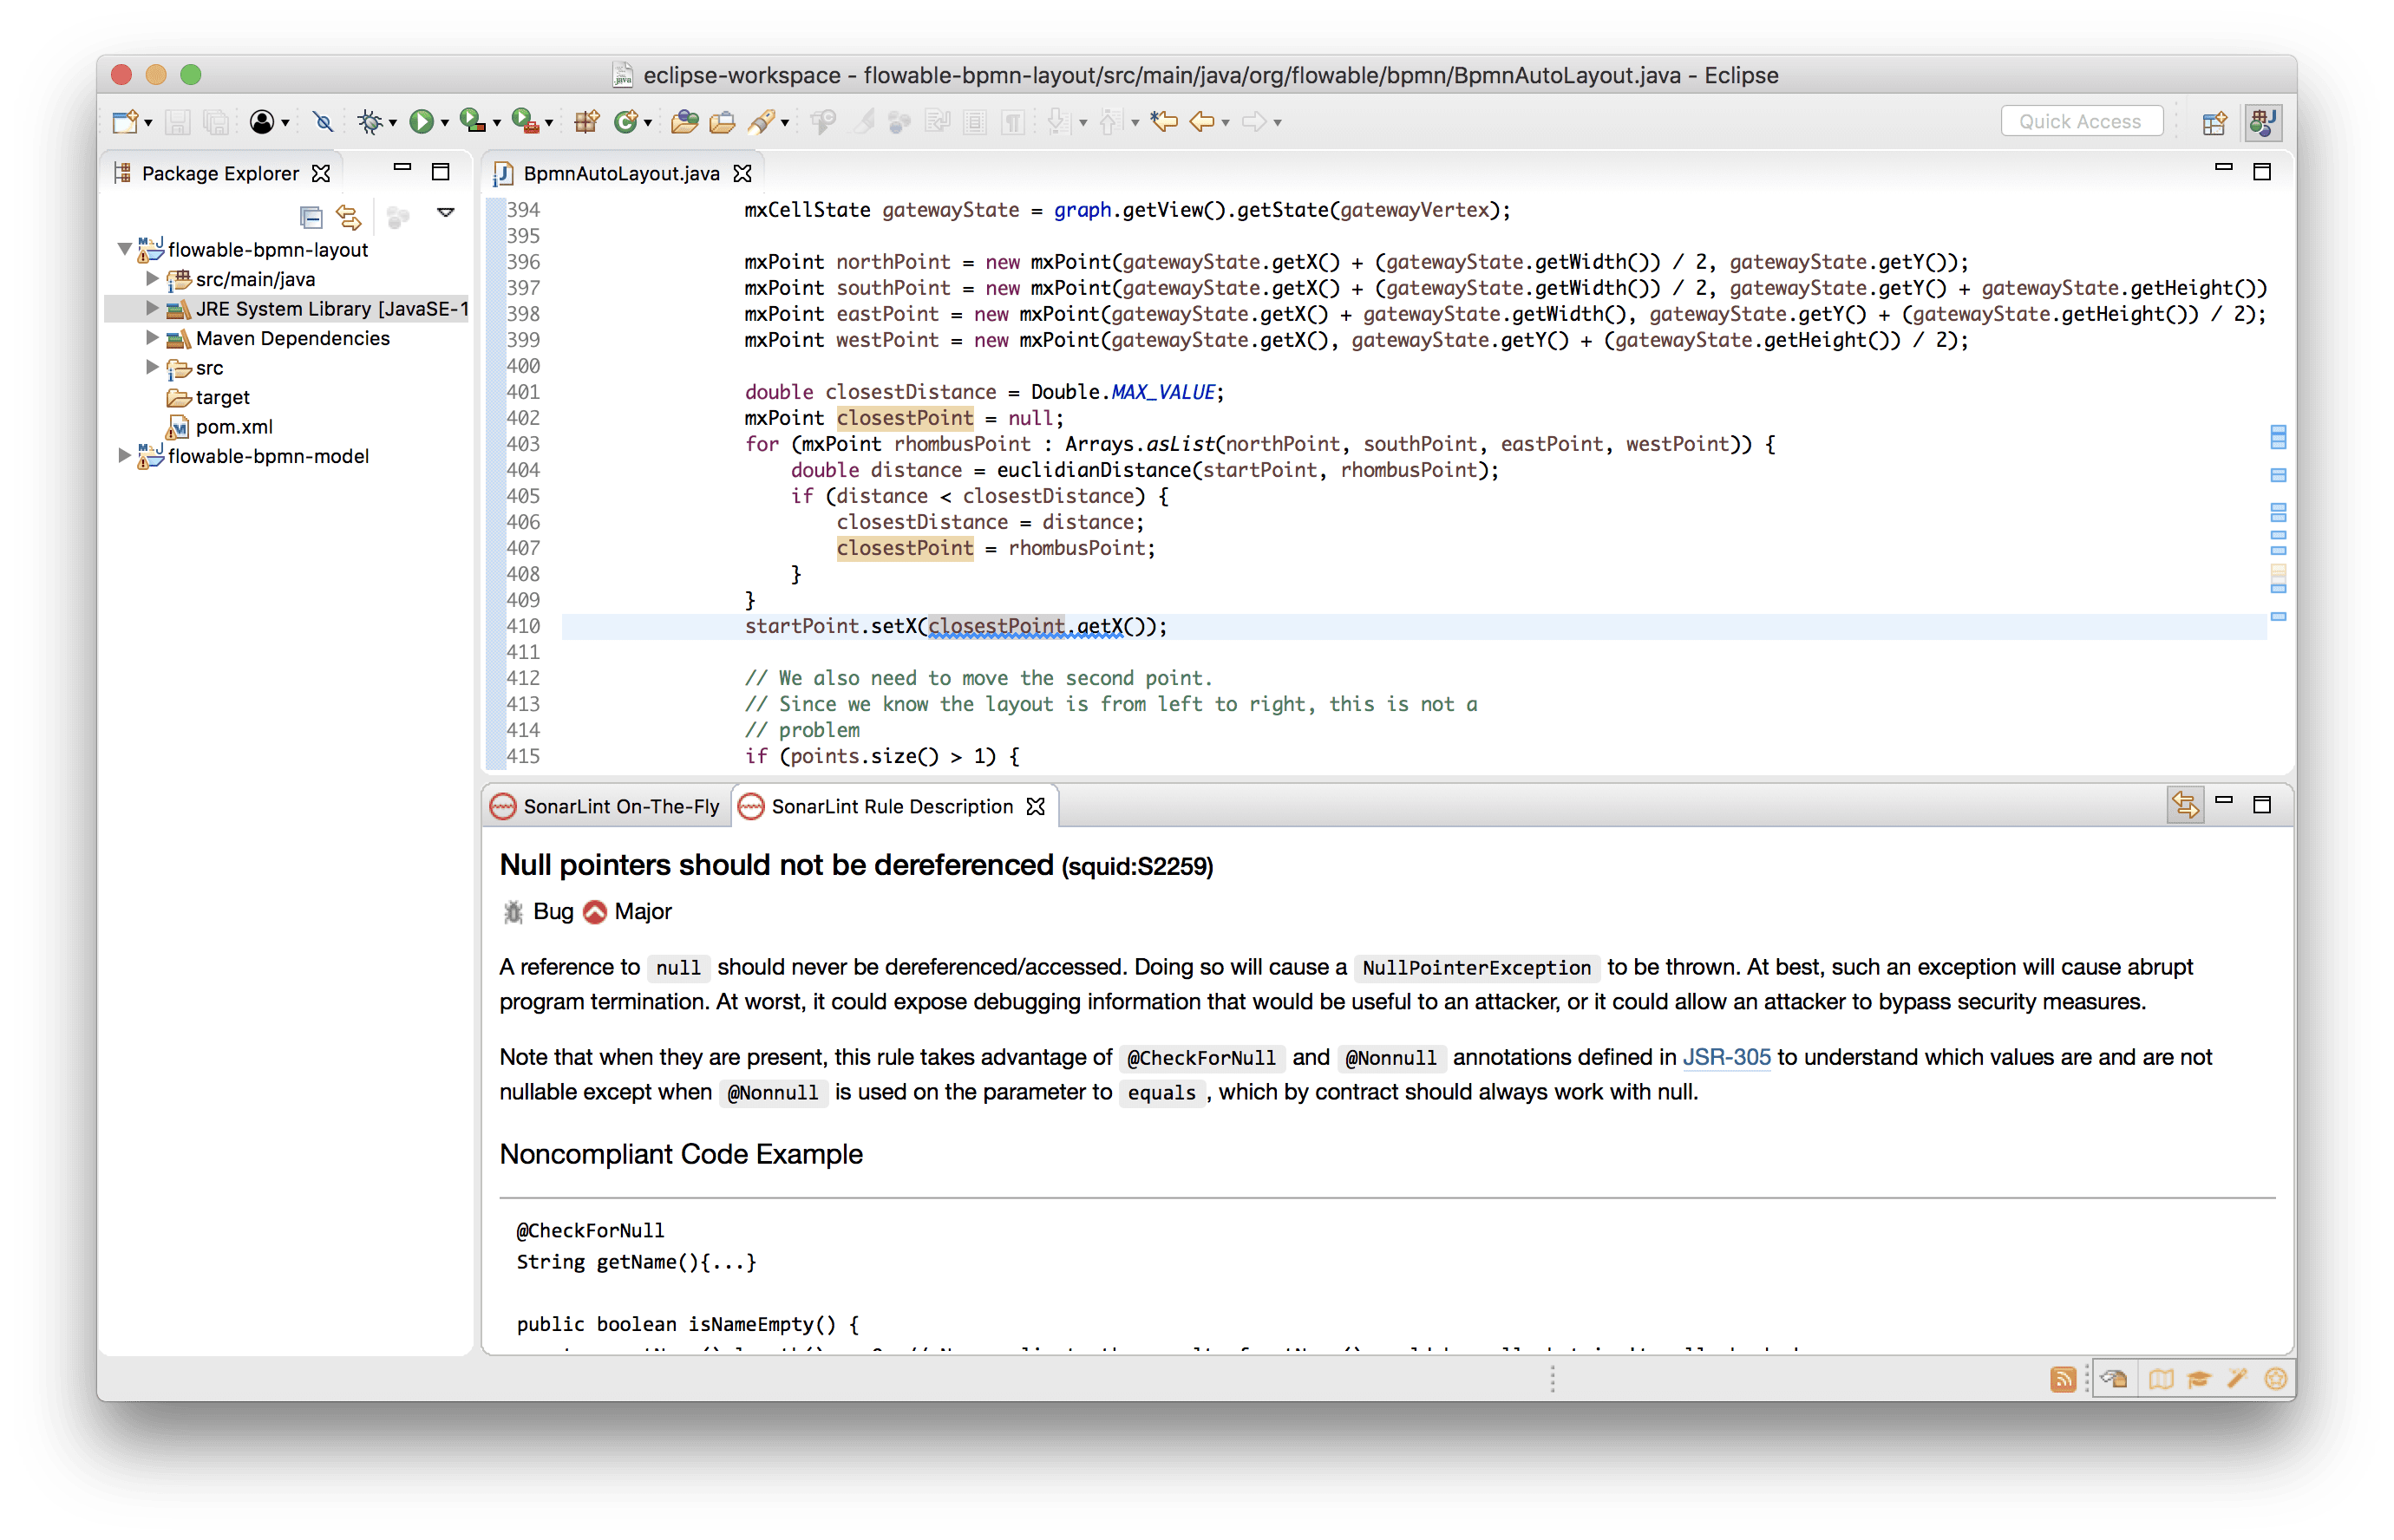
Task: Open the Package Explorer view menu triangle
Action: click(x=446, y=212)
